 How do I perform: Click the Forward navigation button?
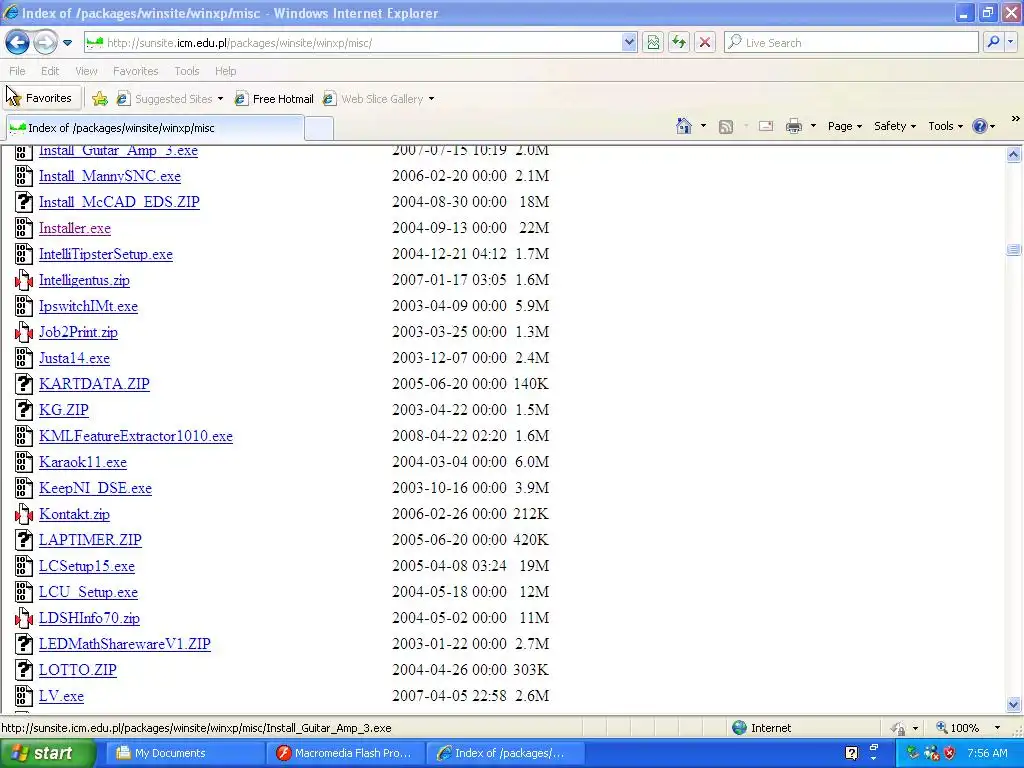click(x=45, y=43)
